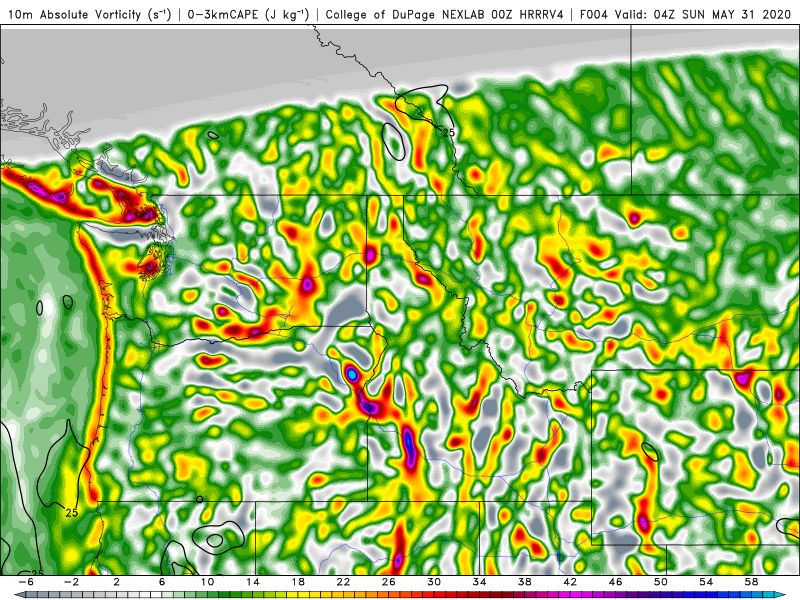This screenshot has height=600, width=800.
Task: Click the '-2' color scale label
Action: (x=71, y=582)
